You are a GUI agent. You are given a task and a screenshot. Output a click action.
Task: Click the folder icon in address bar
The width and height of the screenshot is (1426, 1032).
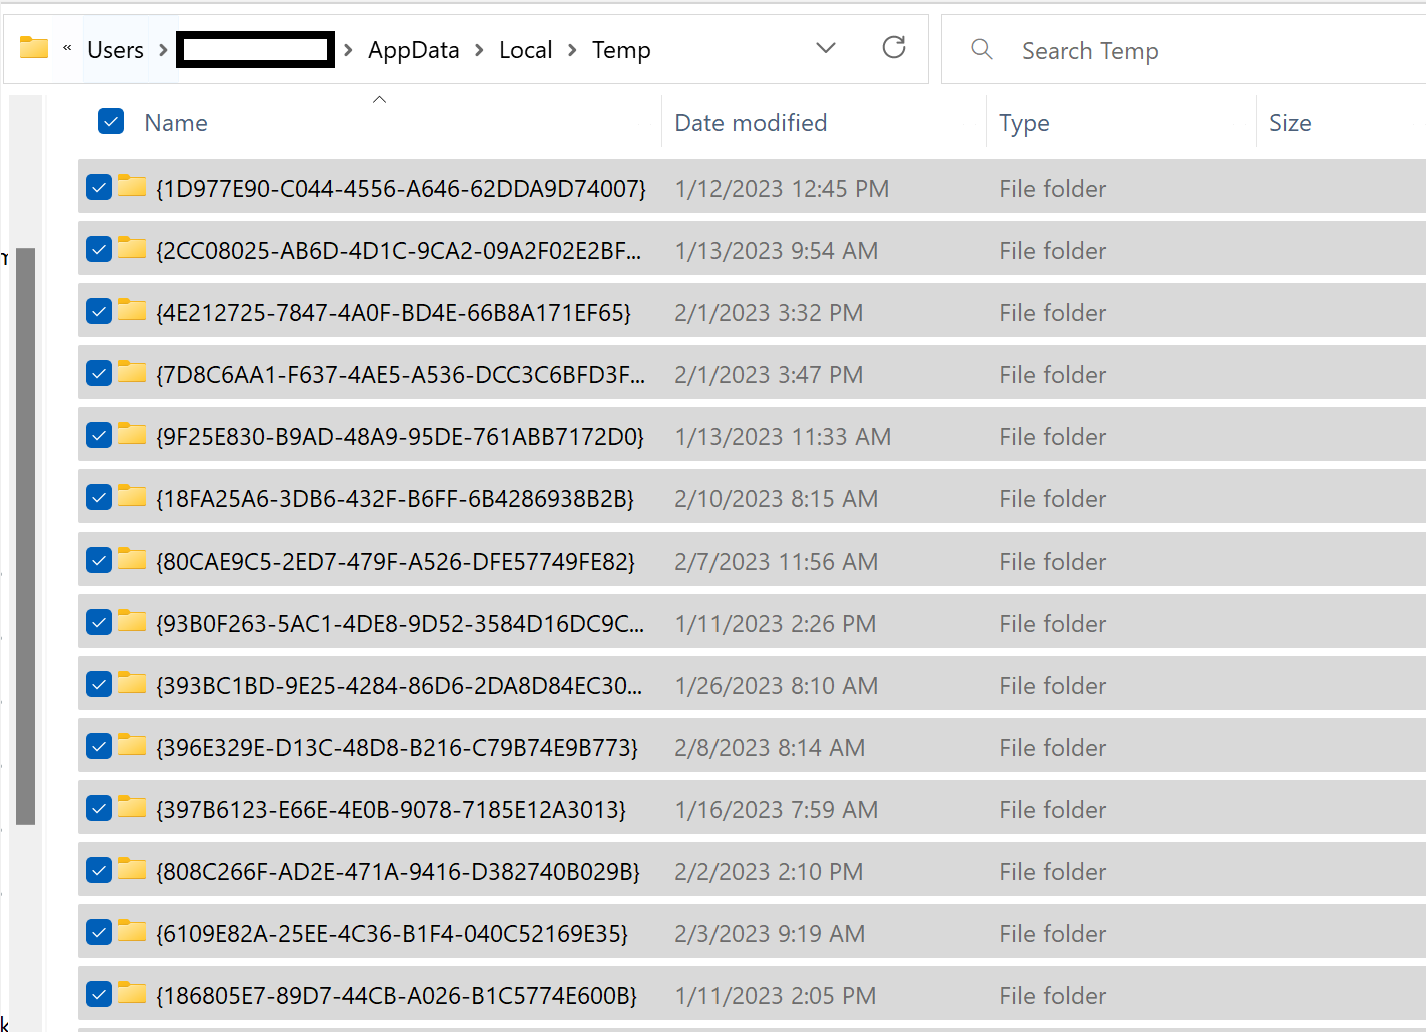tap(34, 48)
